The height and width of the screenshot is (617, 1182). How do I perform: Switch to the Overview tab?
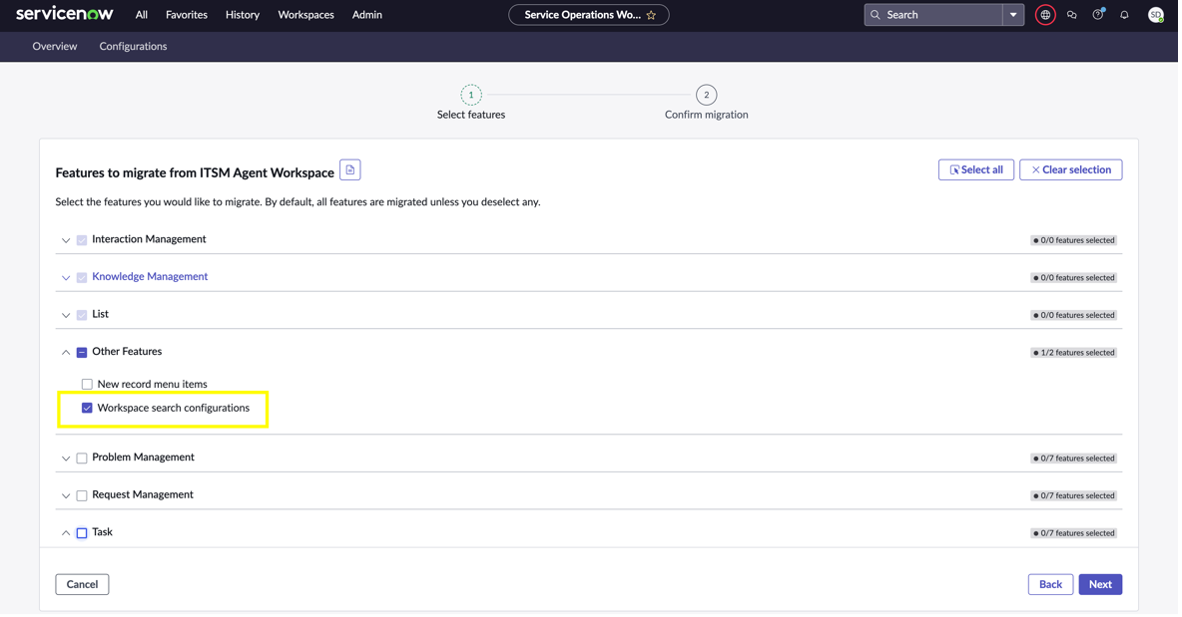[55, 47]
